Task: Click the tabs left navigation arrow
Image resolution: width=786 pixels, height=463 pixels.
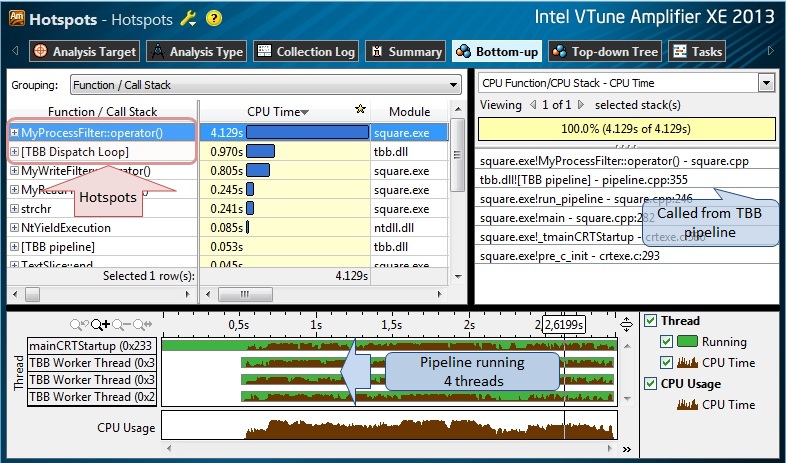Action: [15, 51]
